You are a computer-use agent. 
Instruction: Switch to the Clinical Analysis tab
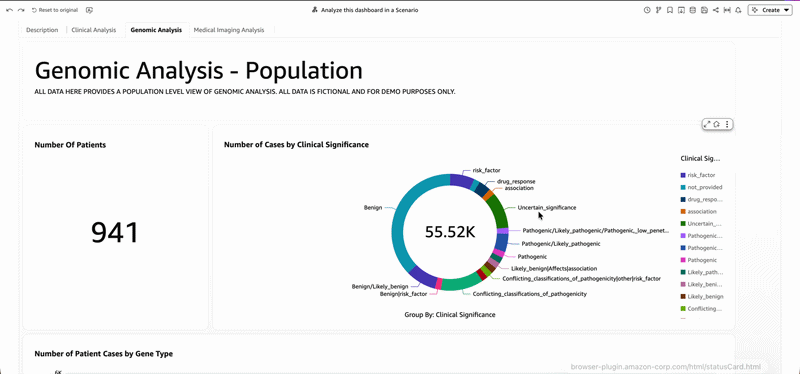click(94, 30)
